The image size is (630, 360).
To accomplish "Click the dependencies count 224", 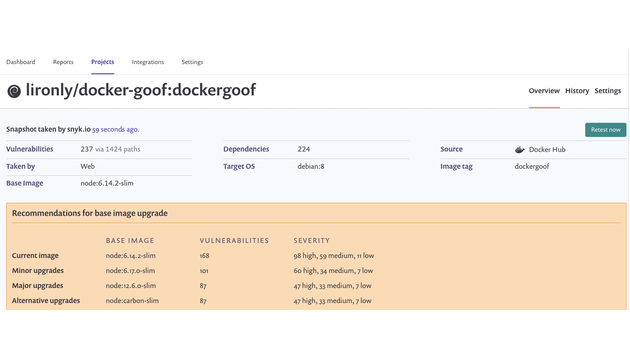I will pyautogui.click(x=304, y=149).
